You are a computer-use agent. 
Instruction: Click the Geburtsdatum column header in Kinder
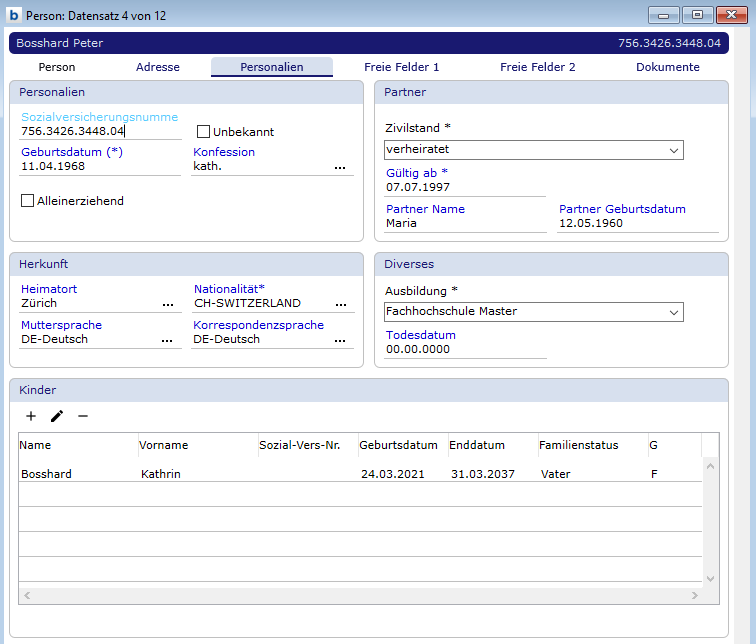[x=398, y=445]
